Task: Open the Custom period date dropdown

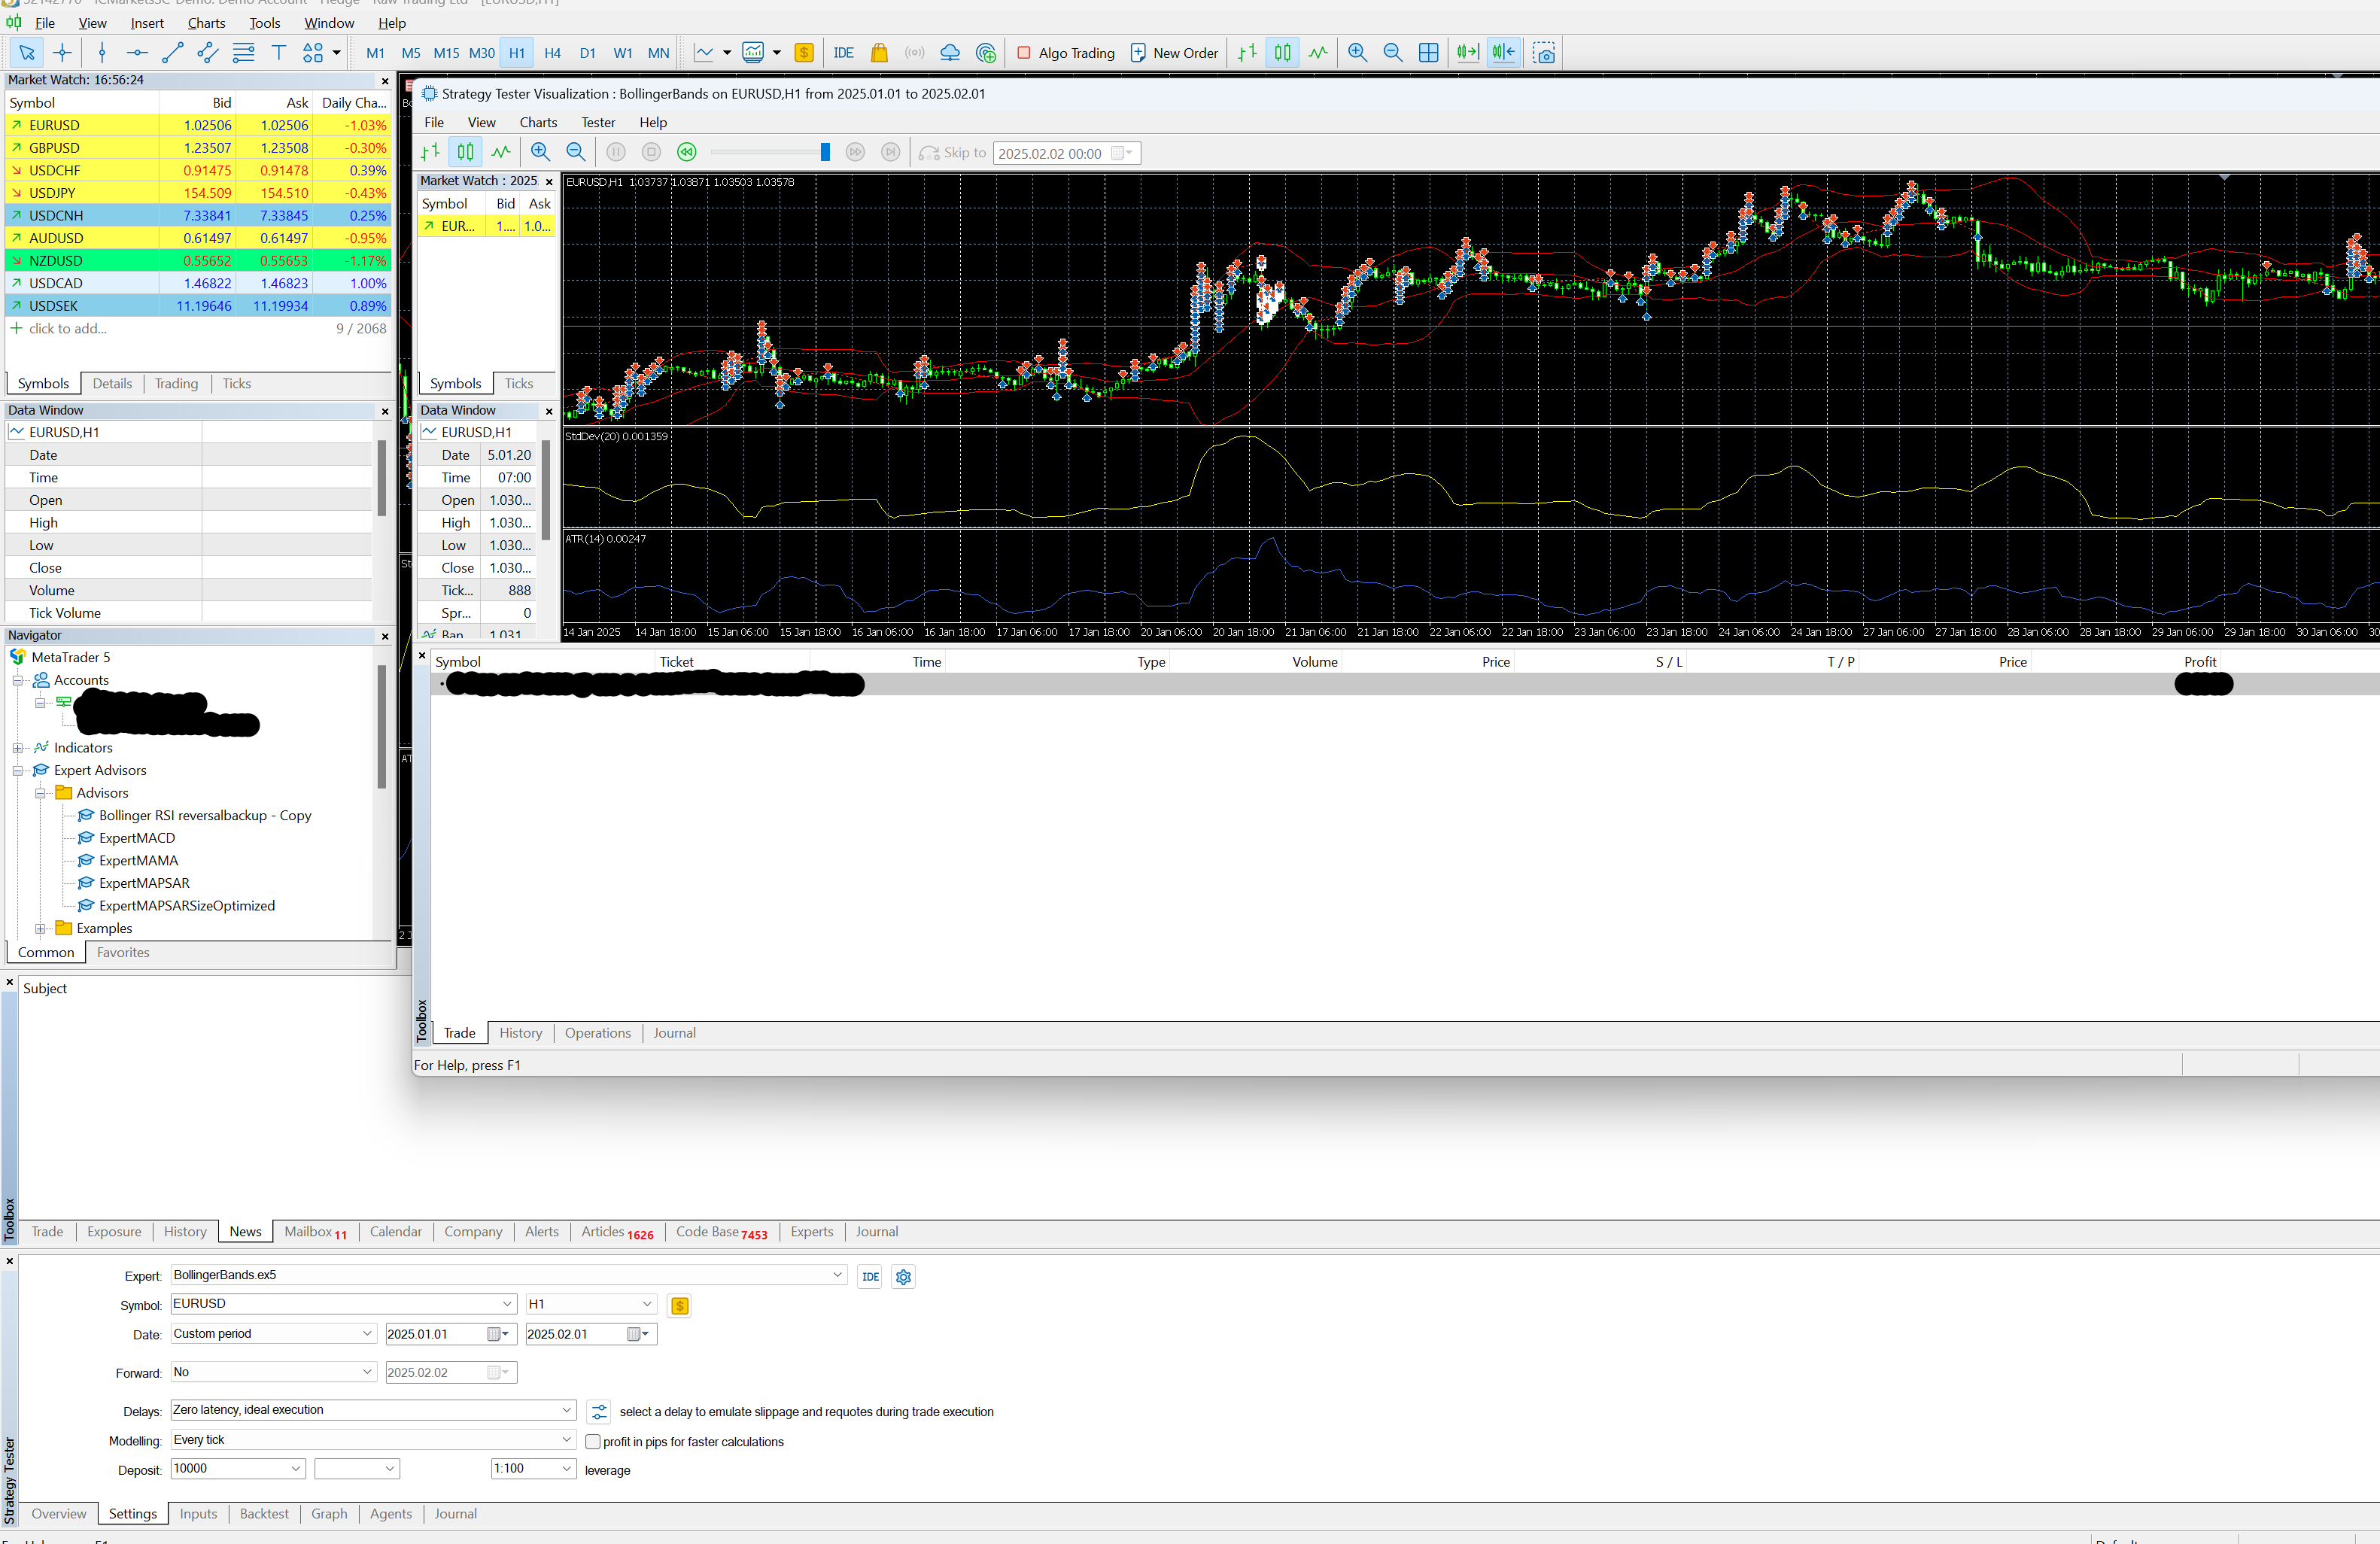Action: click(273, 1334)
